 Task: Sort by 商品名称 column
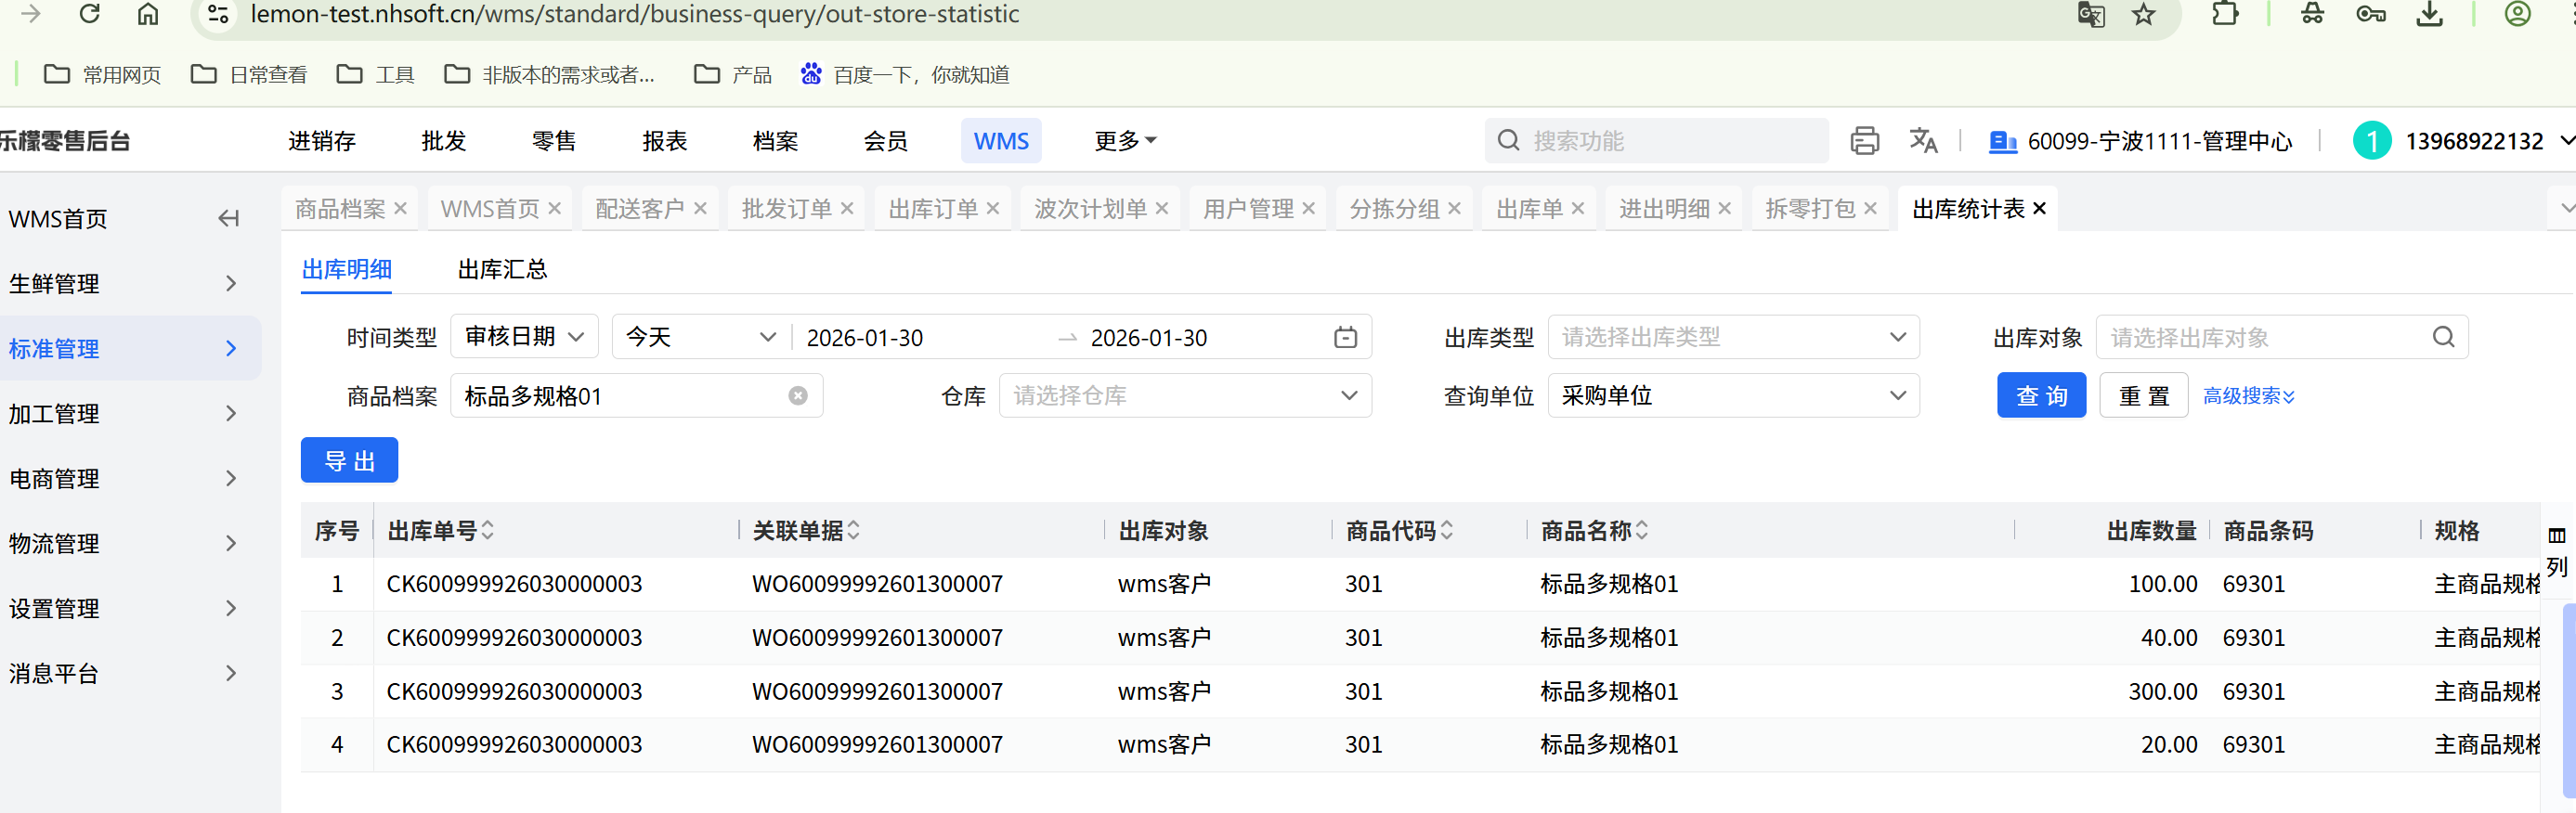pyautogui.click(x=1642, y=530)
